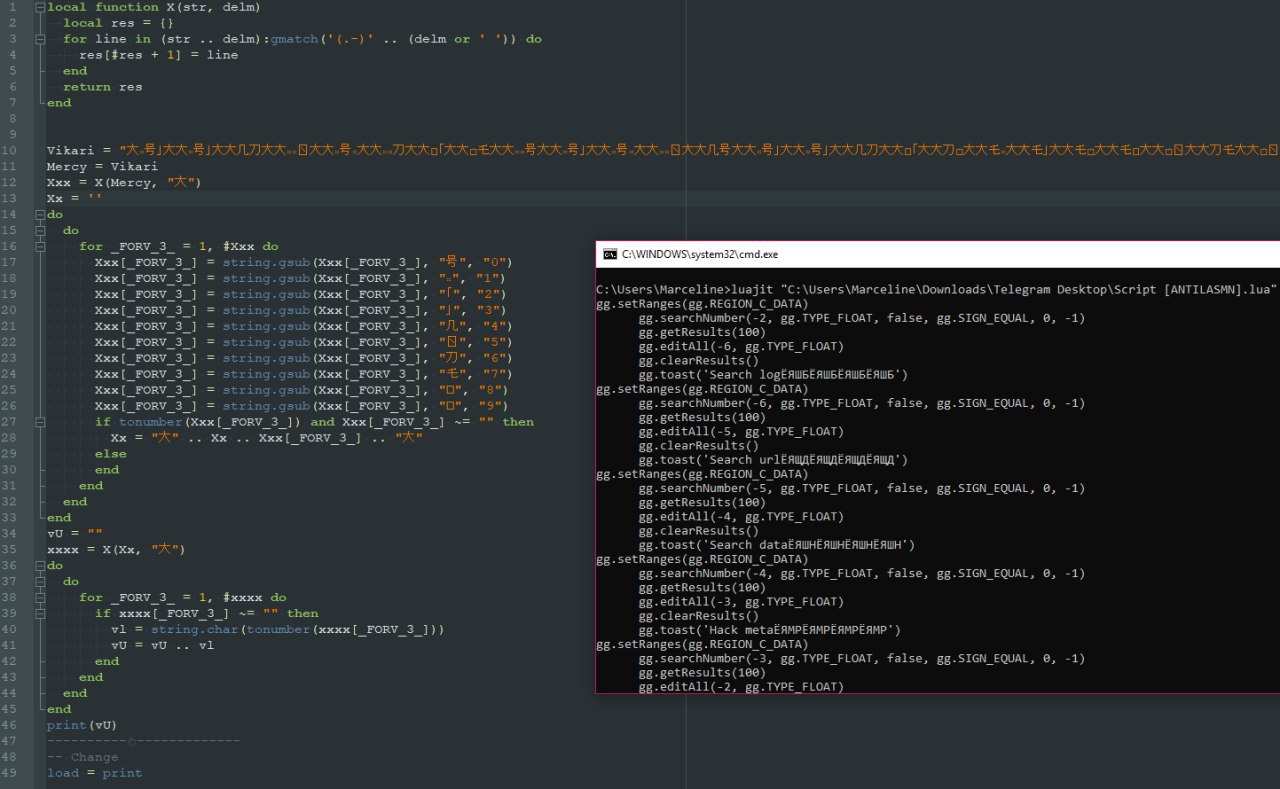Click the return res statement
This screenshot has width=1280, height=789.
point(103,87)
